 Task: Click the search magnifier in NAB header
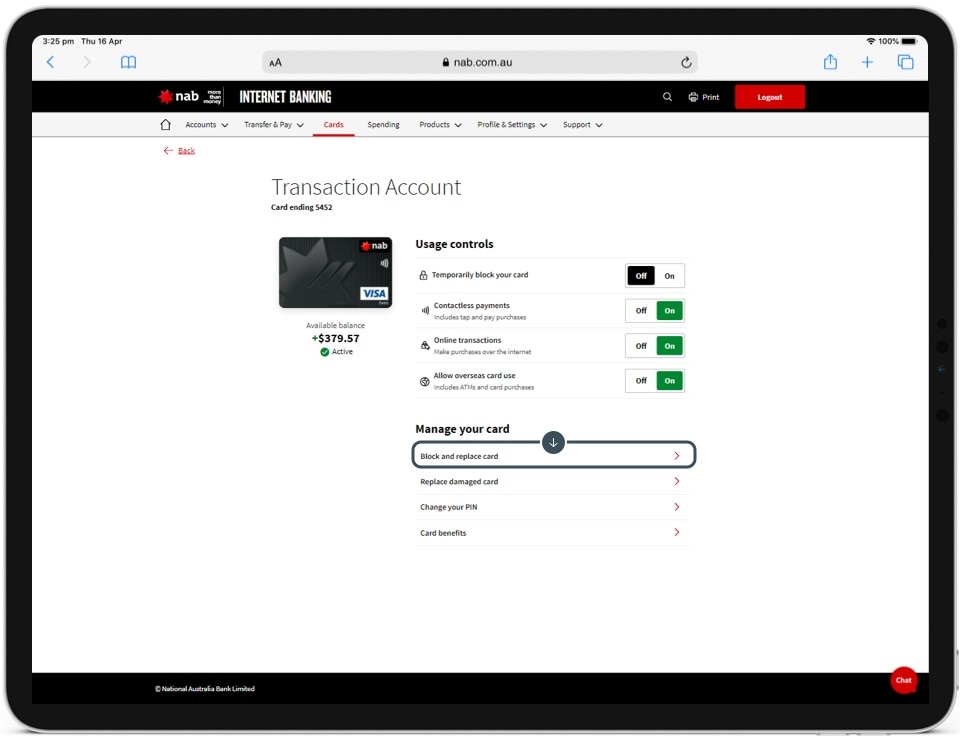click(667, 97)
